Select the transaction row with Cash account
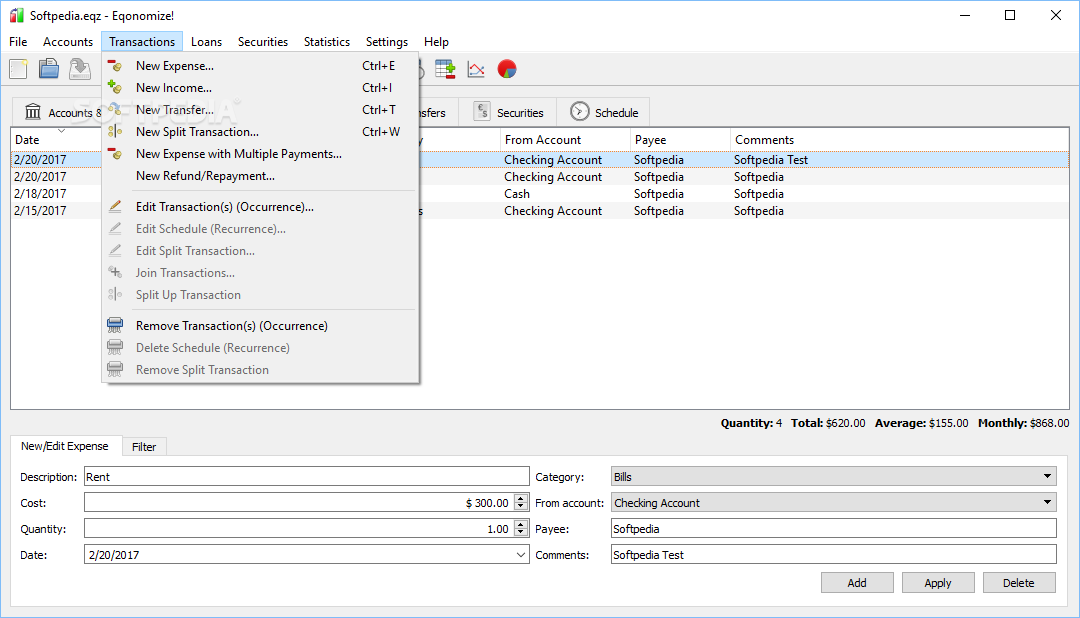Screen dimensions: 1080x618 540,194
